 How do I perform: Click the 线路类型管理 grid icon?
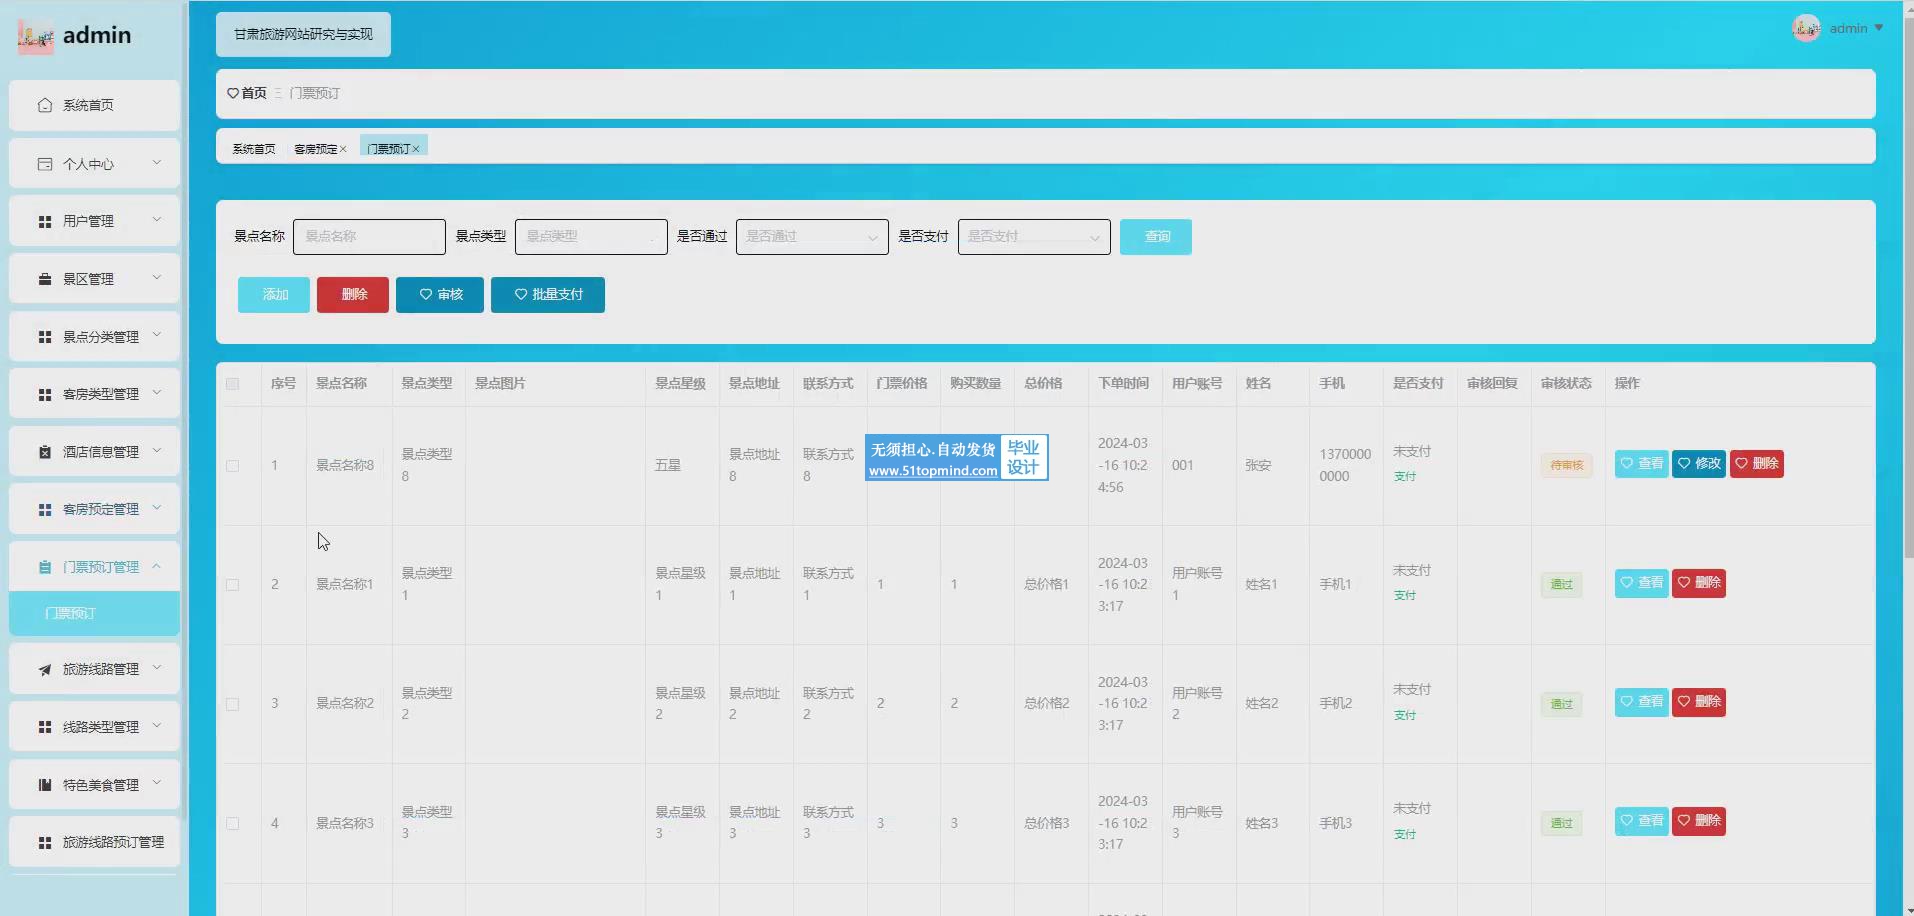coord(45,727)
